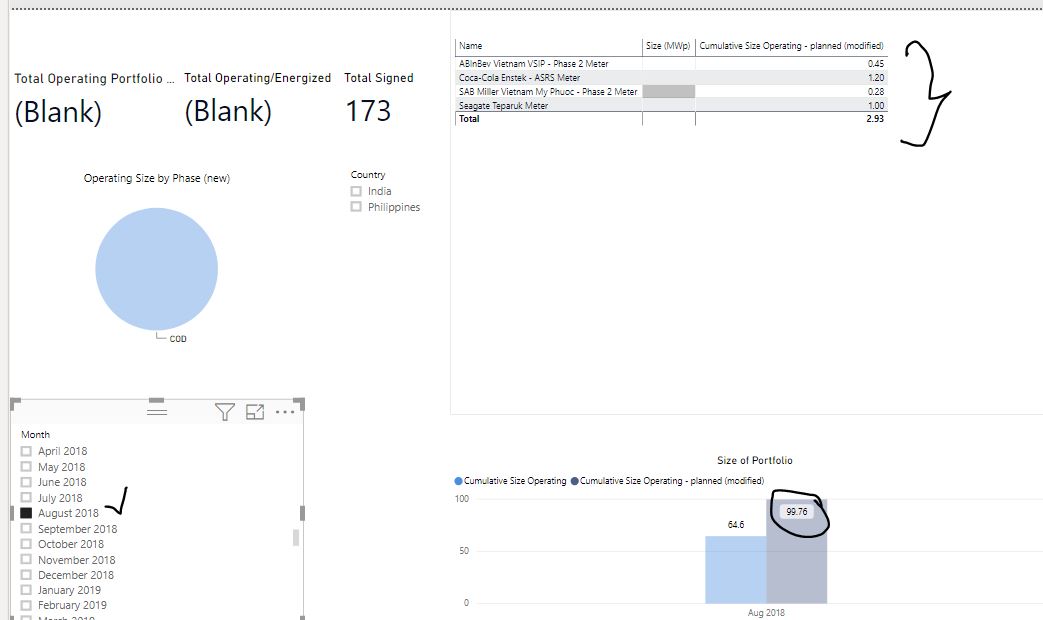Check the December 2018 month box
The image size is (1043, 620).
point(26,575)
